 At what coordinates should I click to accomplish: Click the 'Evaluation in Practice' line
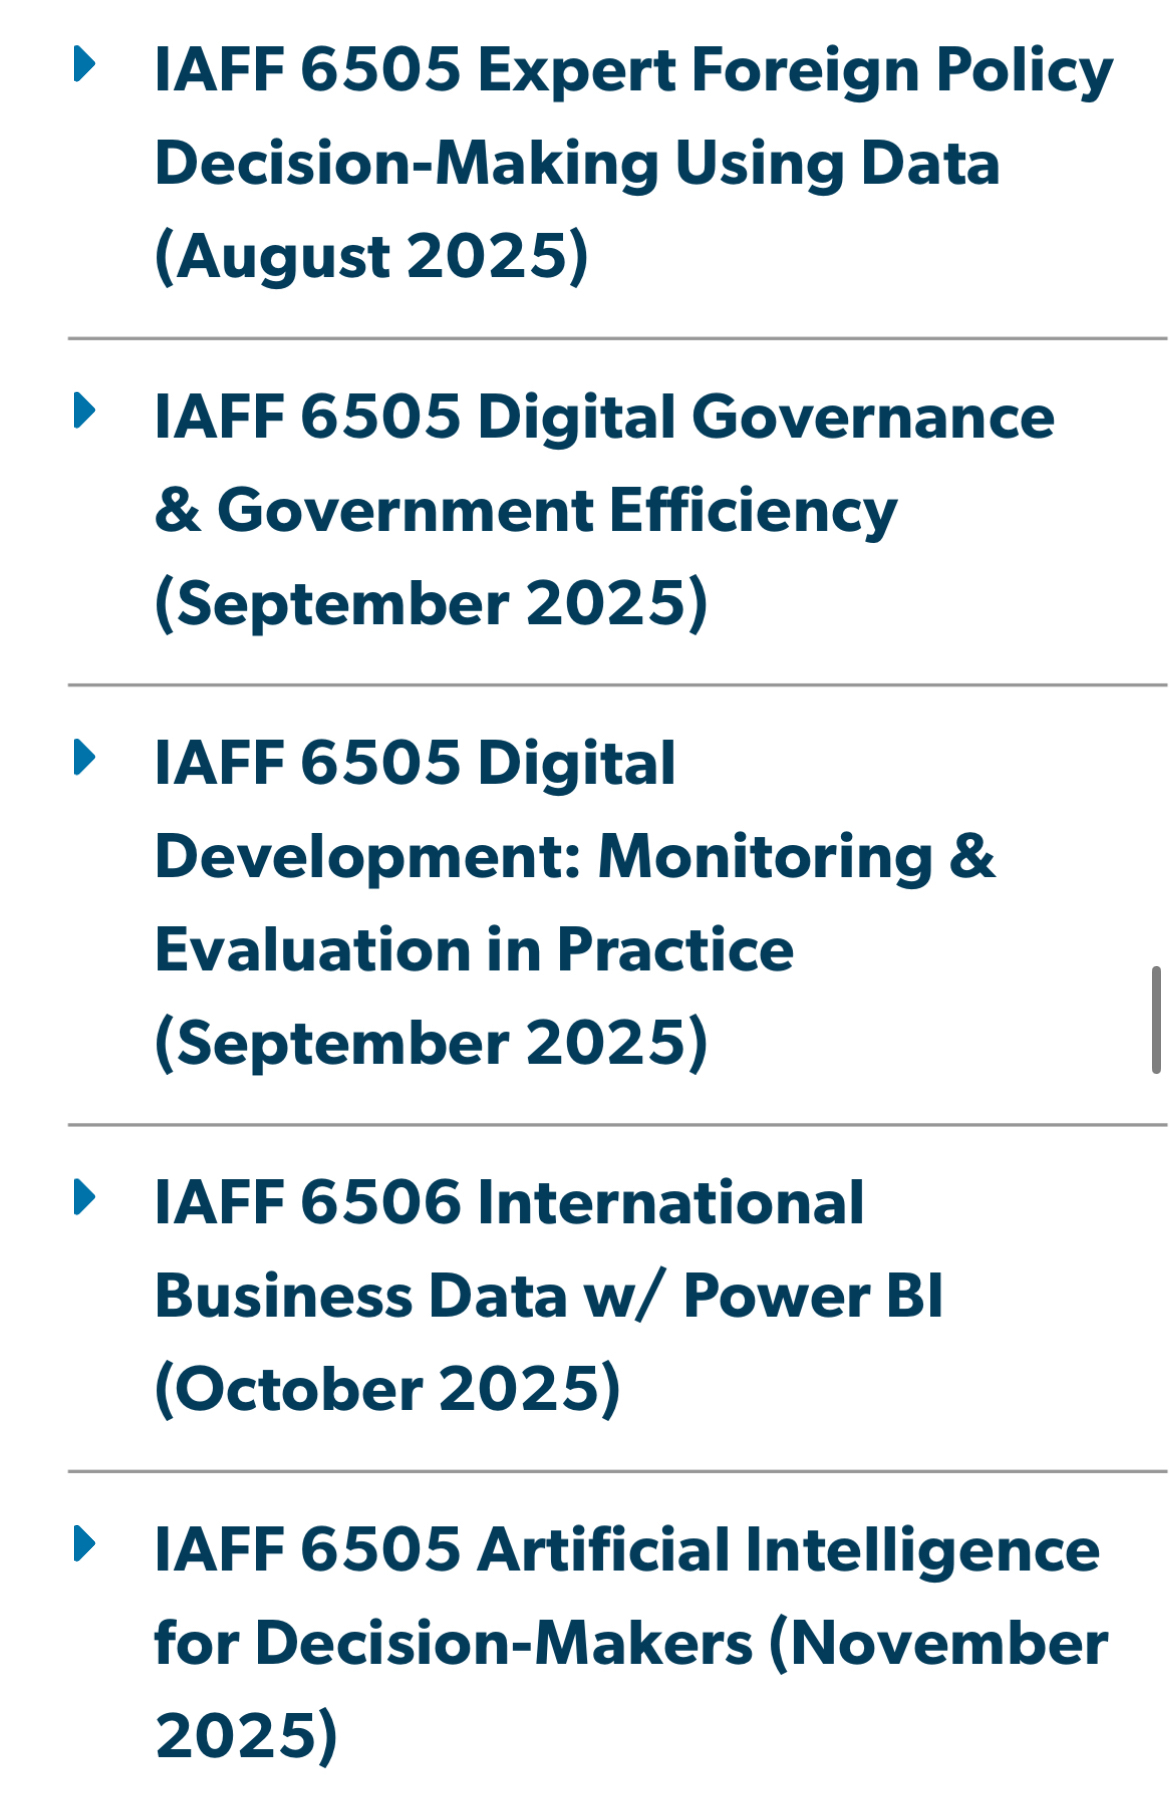click(474, 950)
